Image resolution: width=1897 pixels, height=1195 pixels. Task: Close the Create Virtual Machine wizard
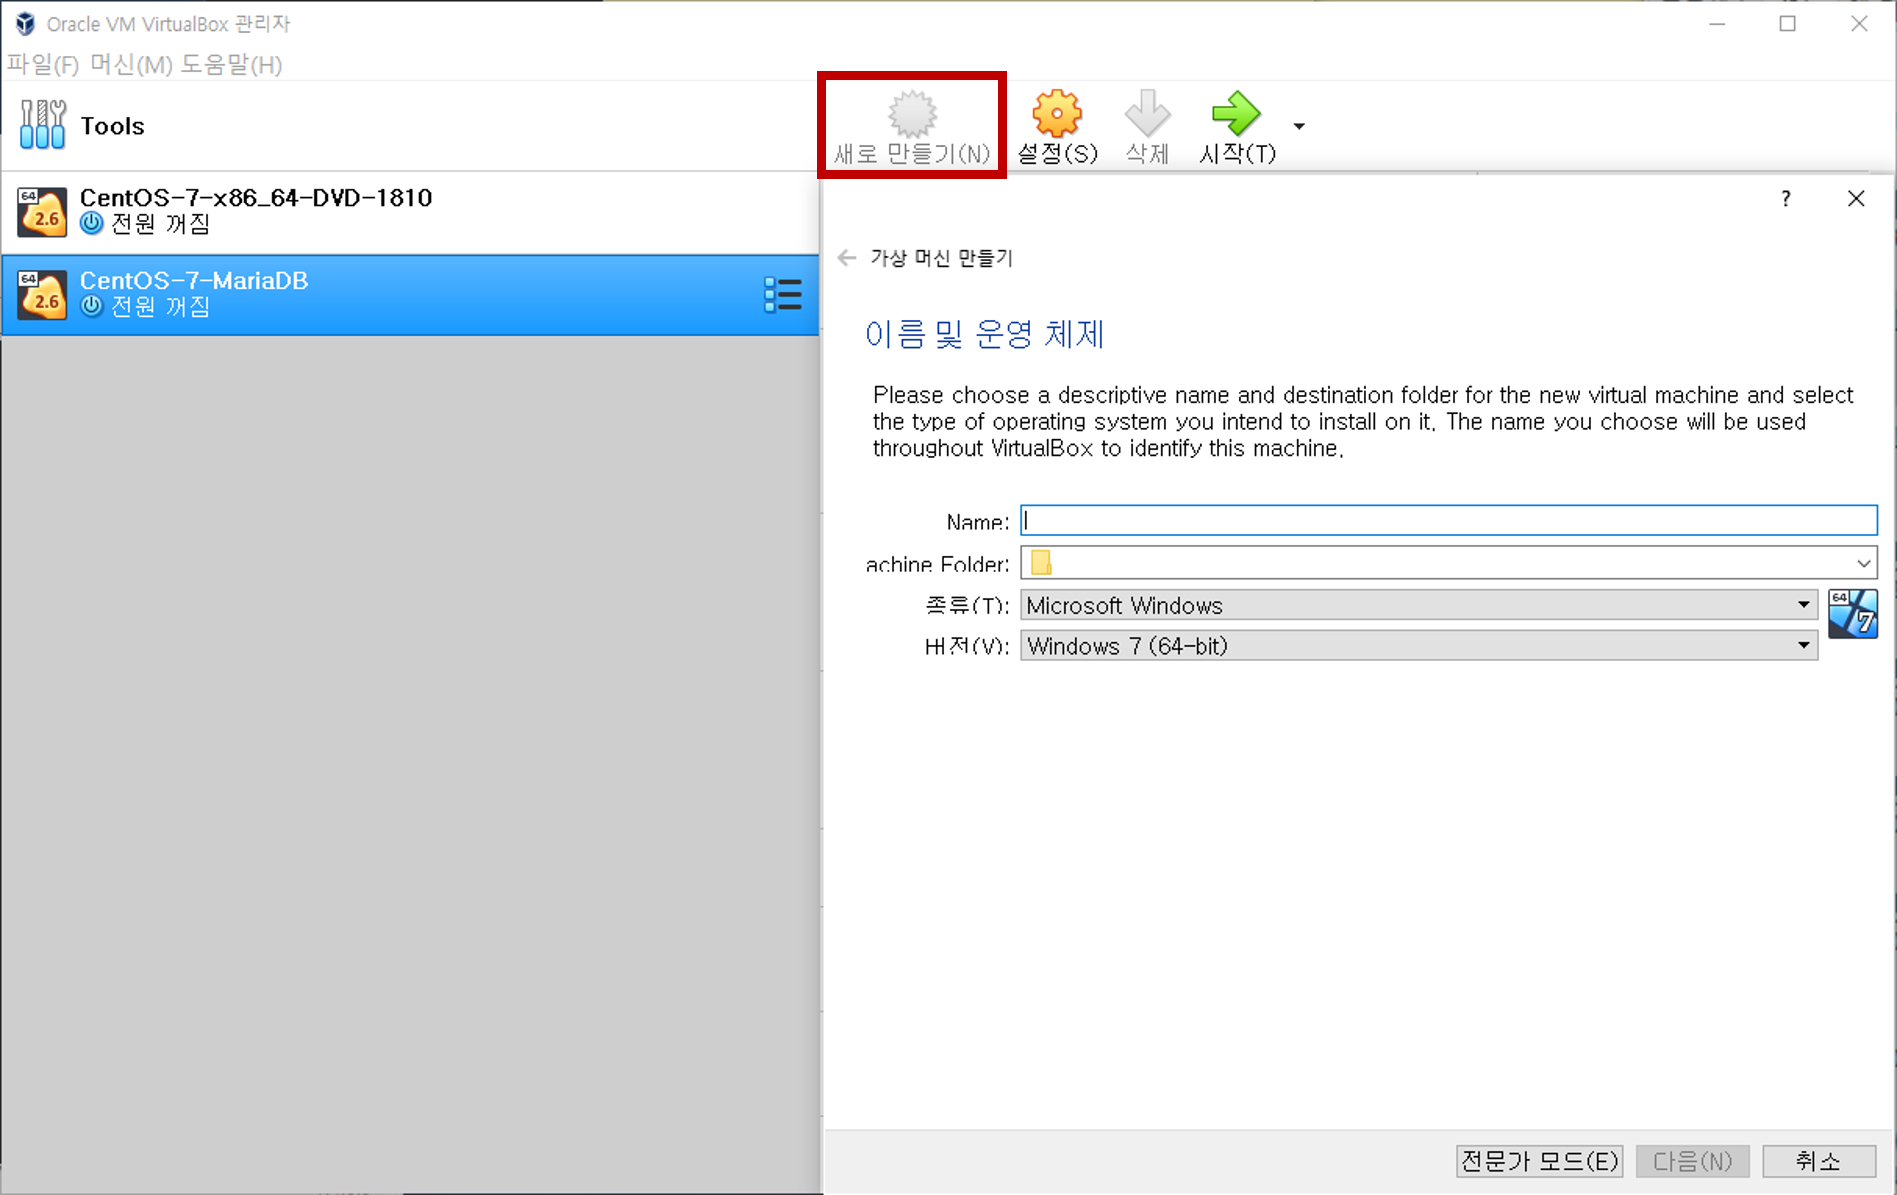point(1856,199)
